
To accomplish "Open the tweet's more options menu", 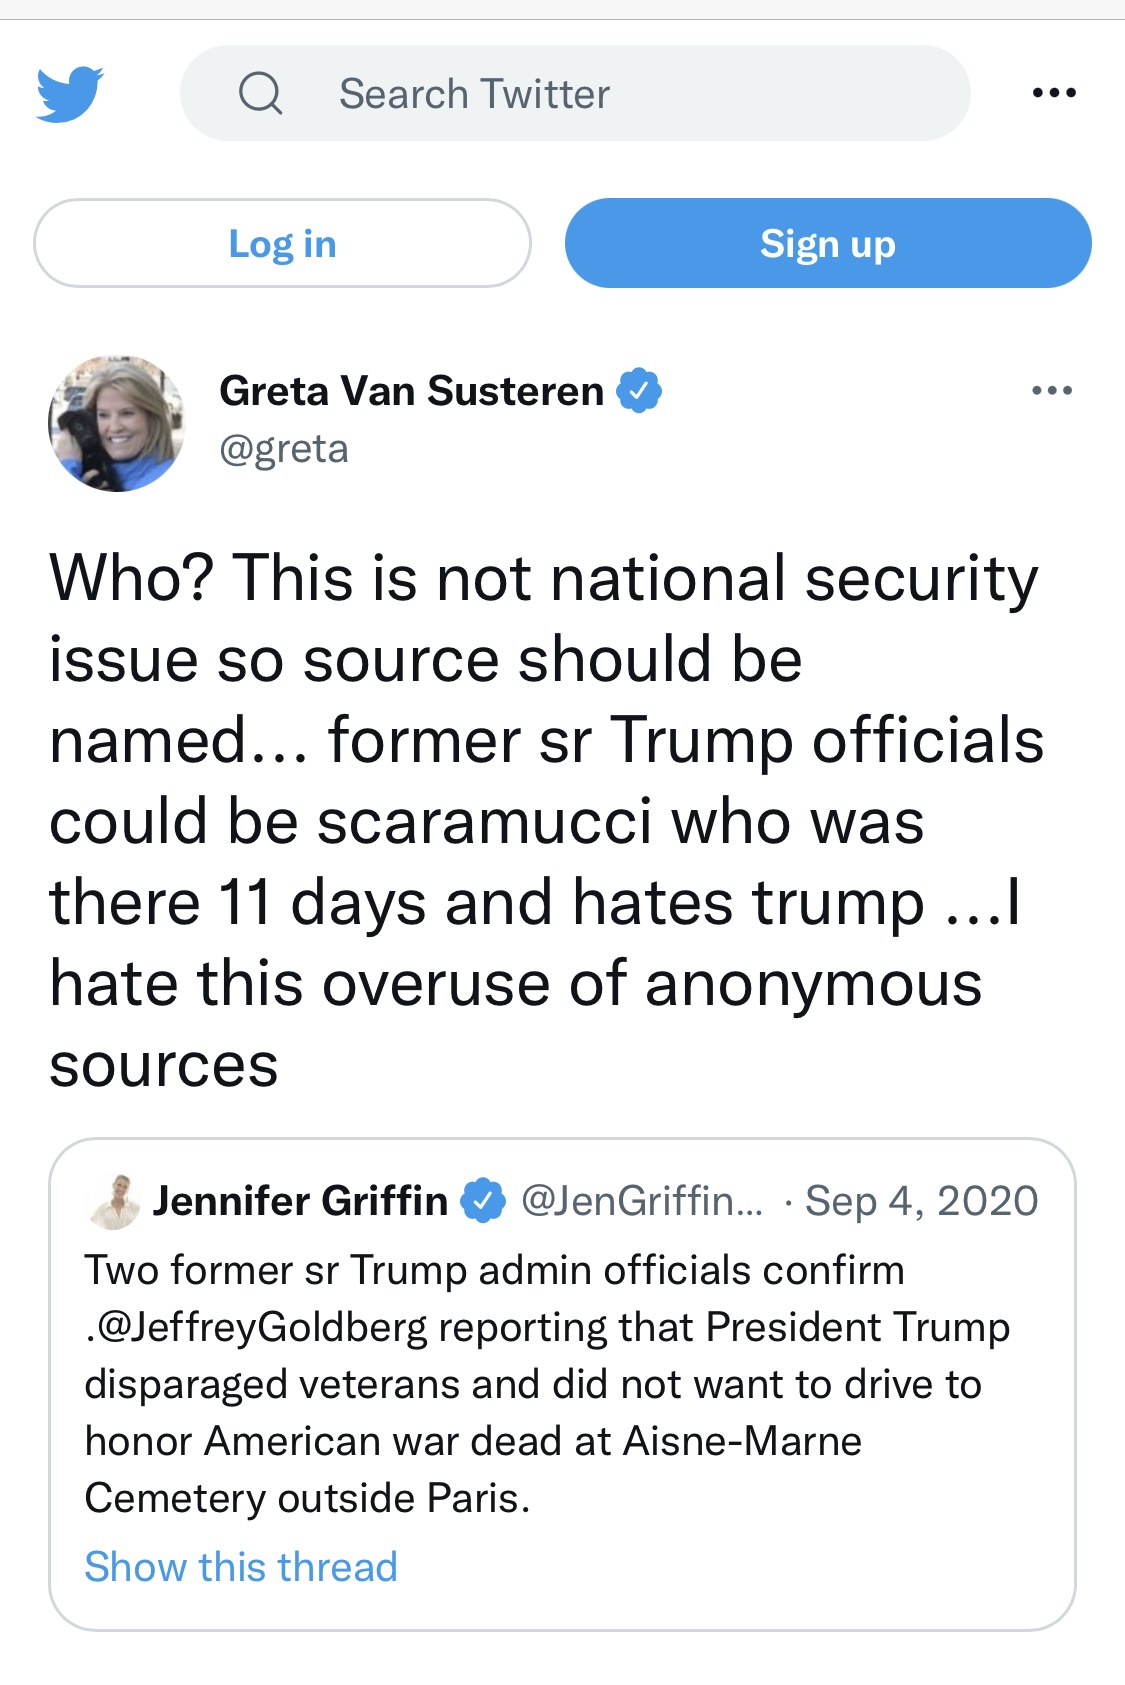I will 1052,390.
